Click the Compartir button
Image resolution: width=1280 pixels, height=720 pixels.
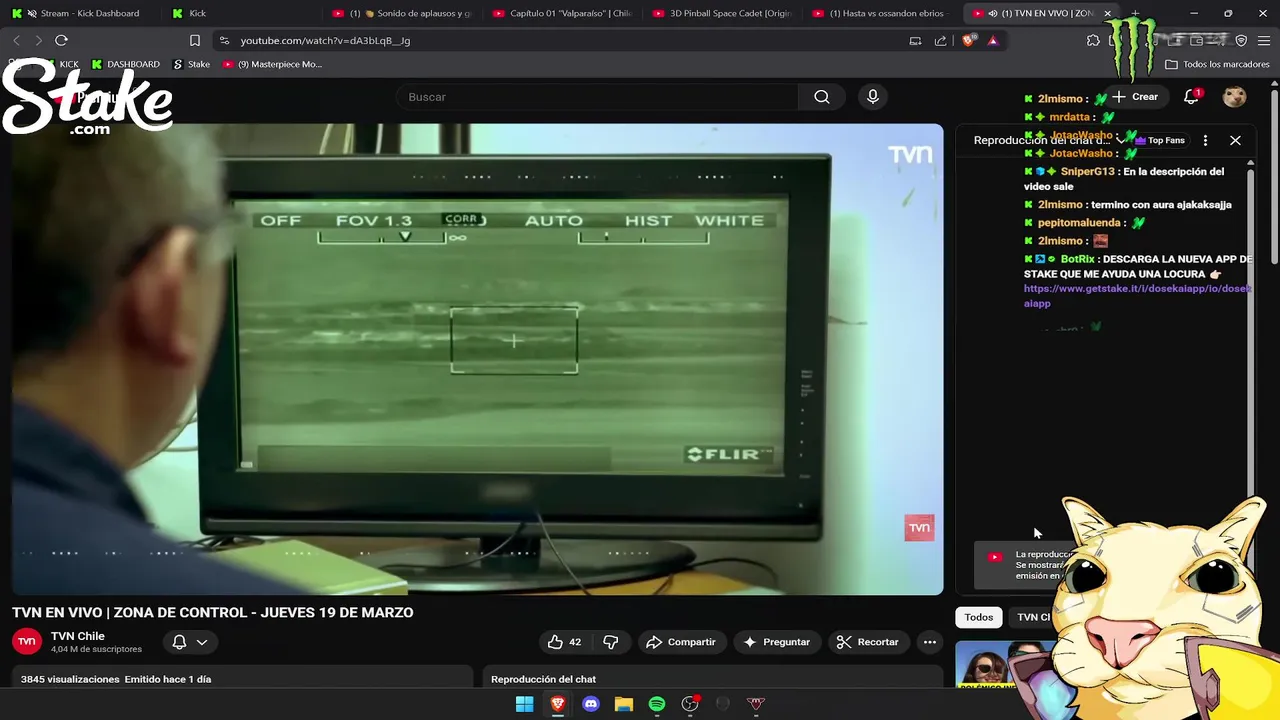pos(680,642)
